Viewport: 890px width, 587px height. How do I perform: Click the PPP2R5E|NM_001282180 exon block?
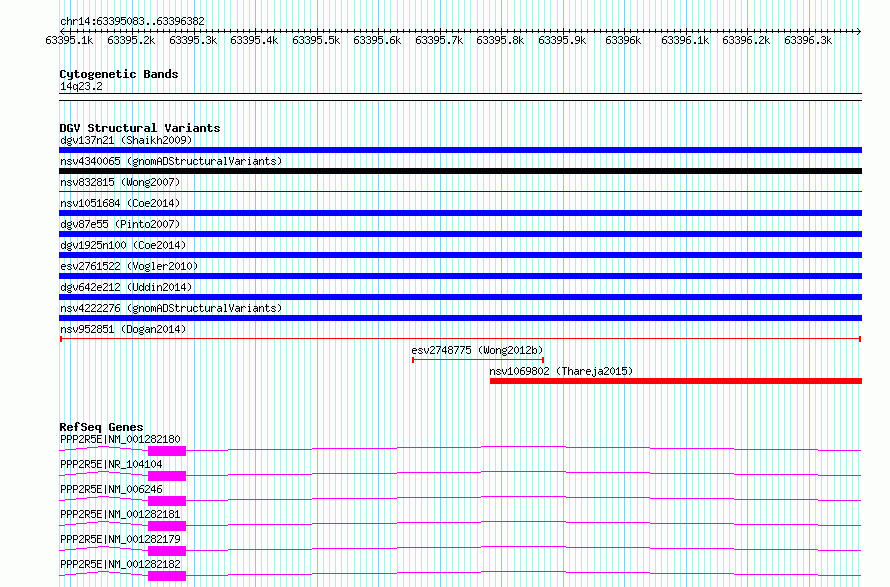point(167,451)
